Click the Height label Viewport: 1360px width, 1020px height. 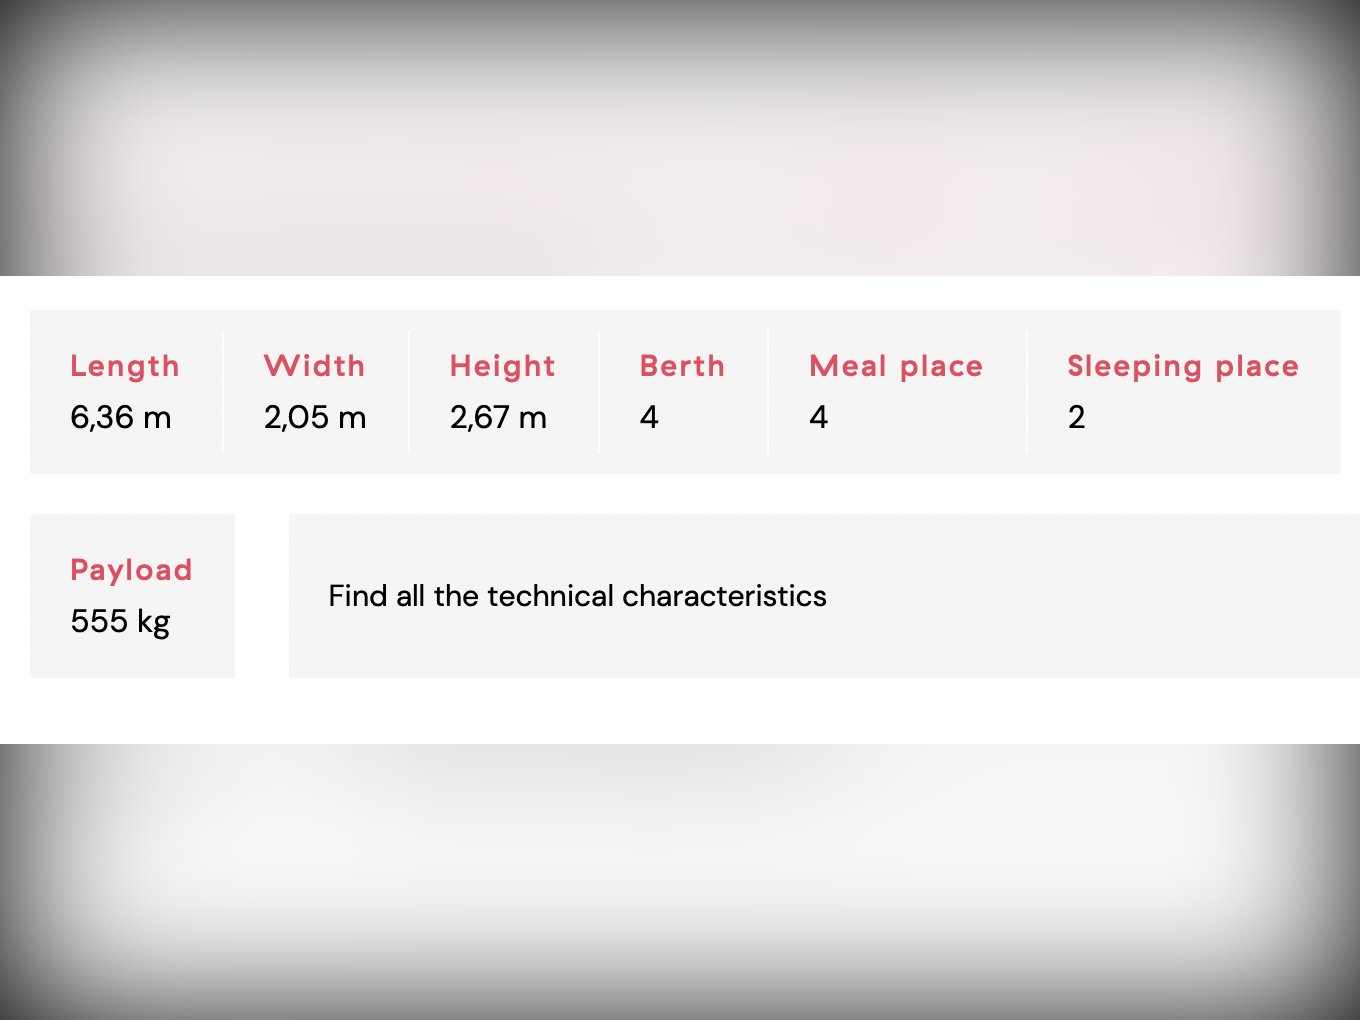502,366
